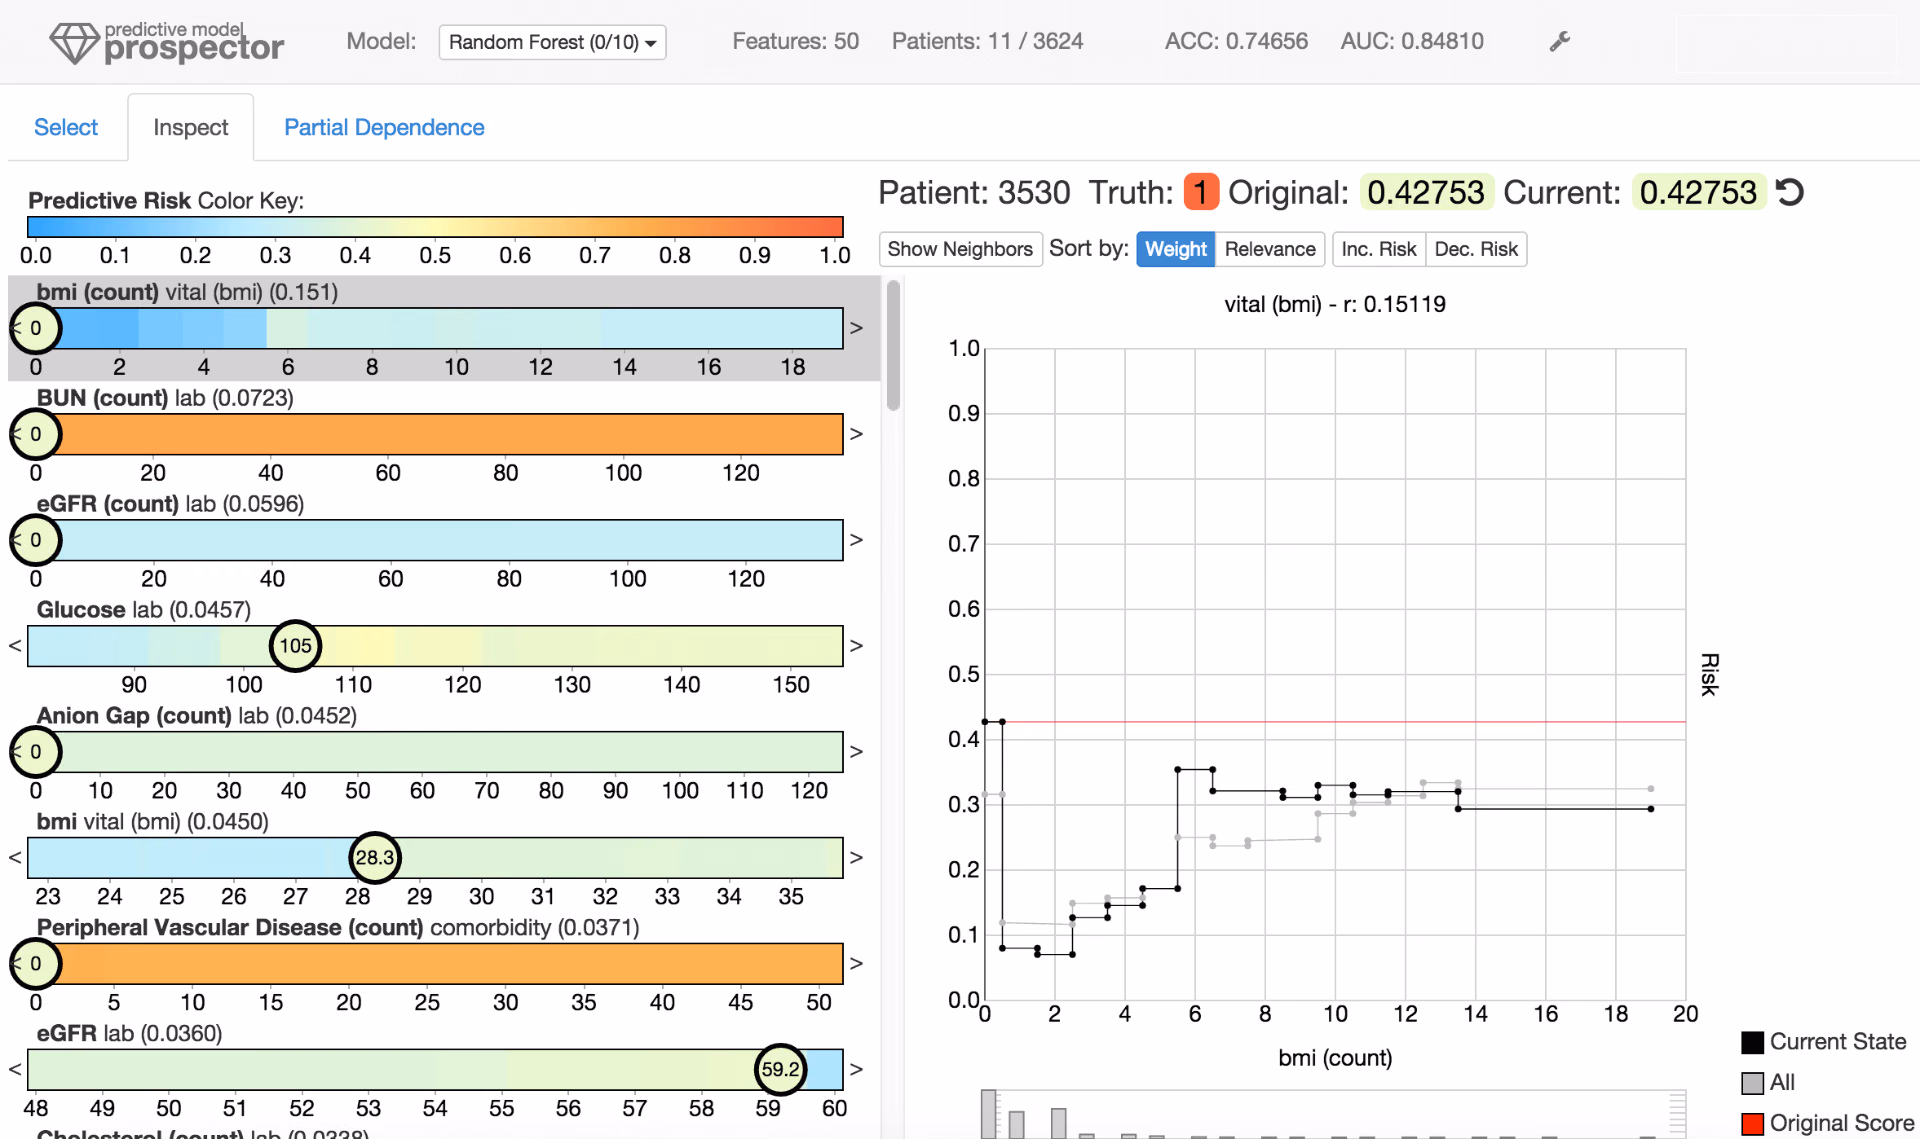
Task: Click the Show Neighbors button
Action: [960, 249]
